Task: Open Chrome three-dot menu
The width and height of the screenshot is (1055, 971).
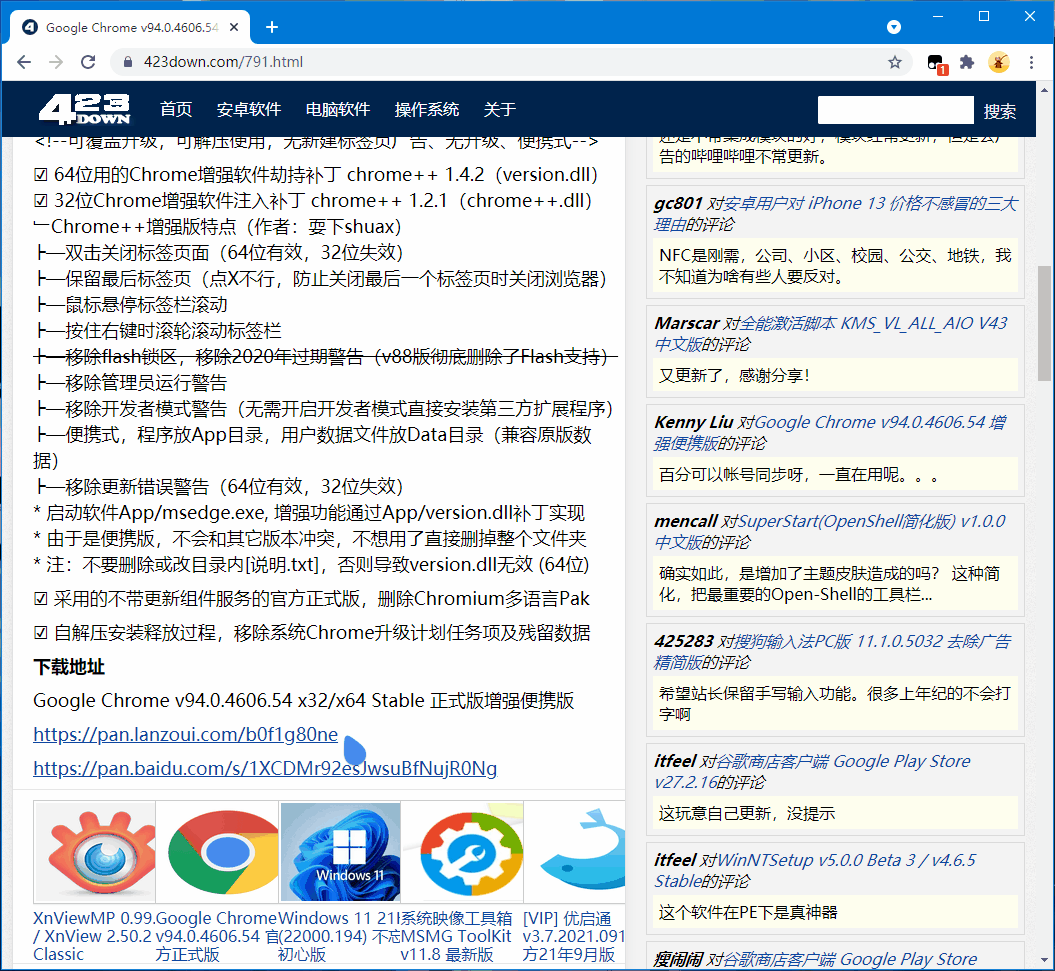Action: (x=1031, y=62)
